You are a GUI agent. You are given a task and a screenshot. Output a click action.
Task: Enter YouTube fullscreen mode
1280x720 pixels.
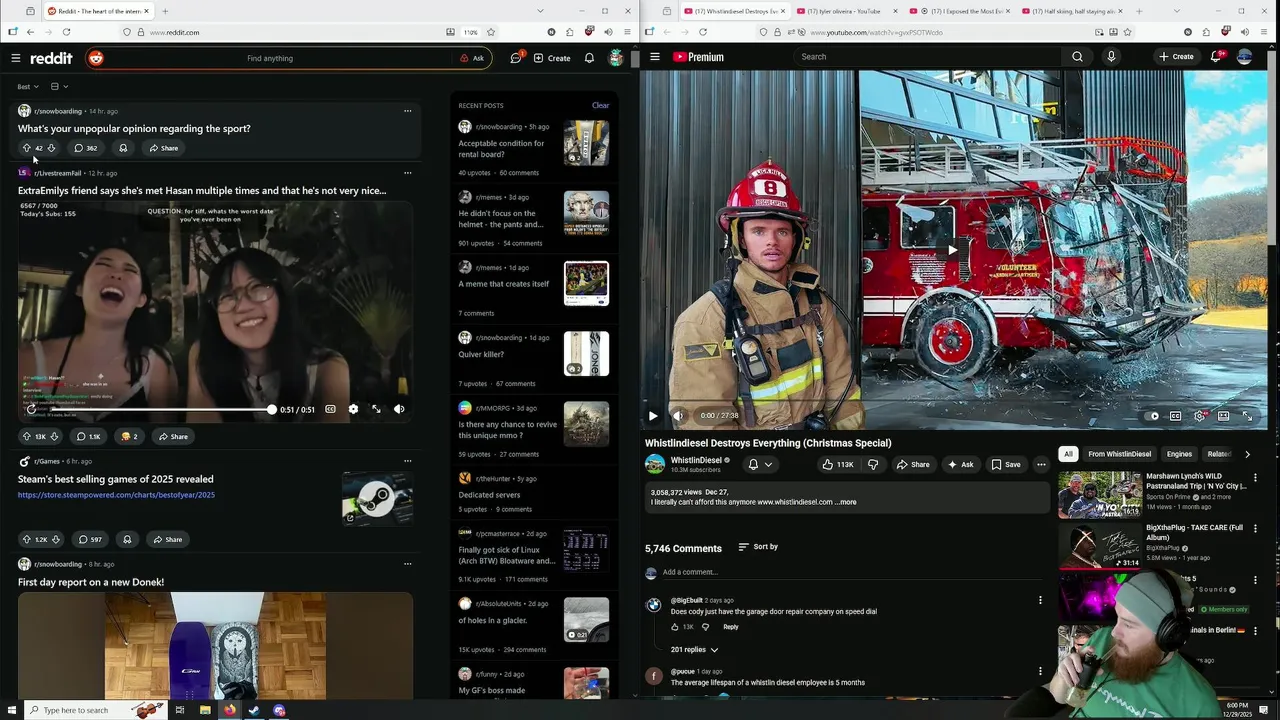pyautogui.click(x=1247, y=416)
